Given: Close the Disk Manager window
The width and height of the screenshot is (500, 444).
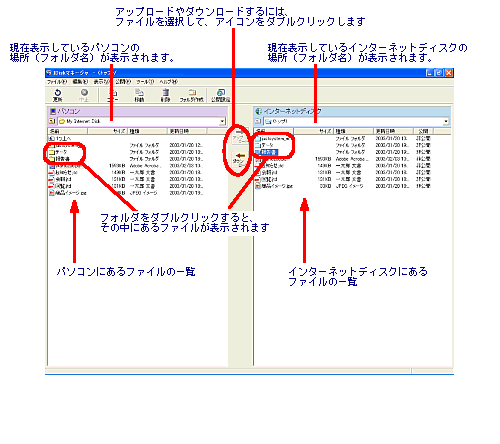Looking at the screenshot, I should coord(449,73).
